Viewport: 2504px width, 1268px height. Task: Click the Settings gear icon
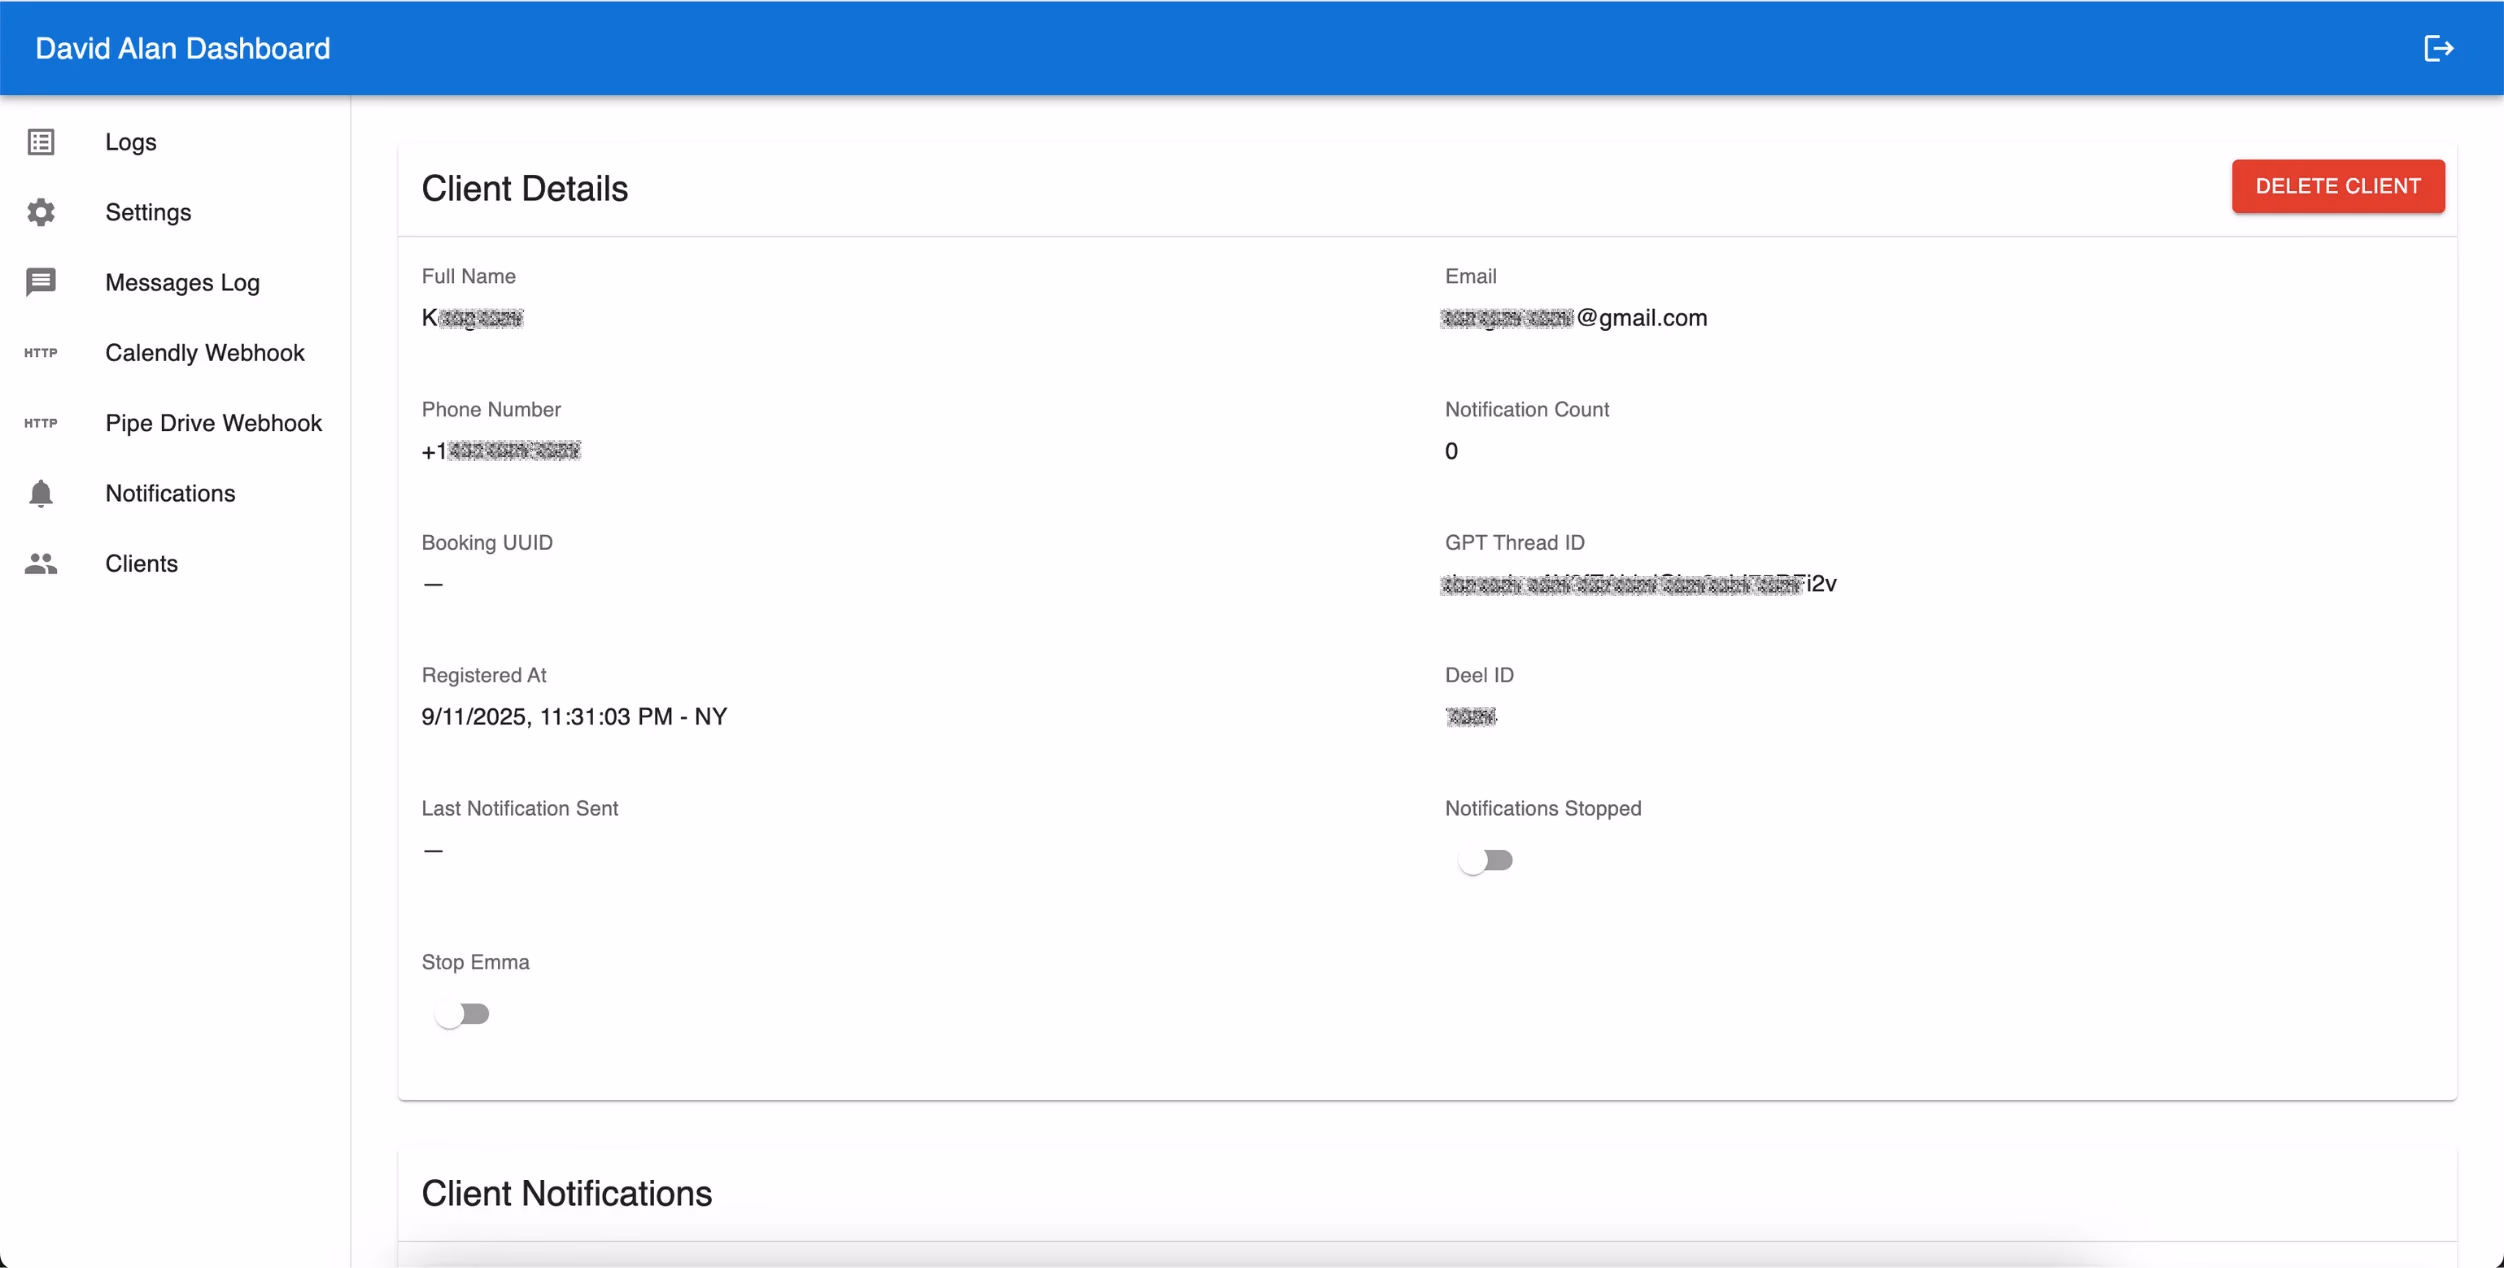(41, 212)
